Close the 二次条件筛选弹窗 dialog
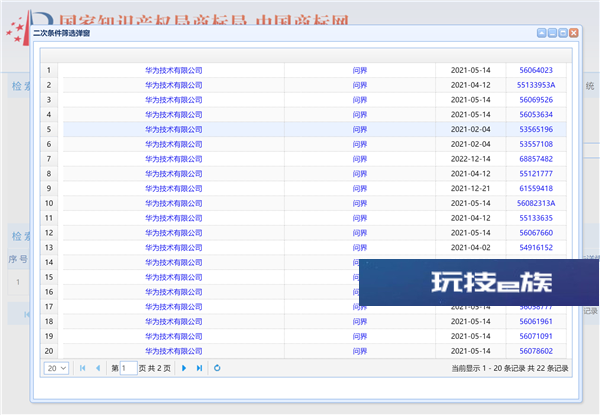 (x=574, y=33)
